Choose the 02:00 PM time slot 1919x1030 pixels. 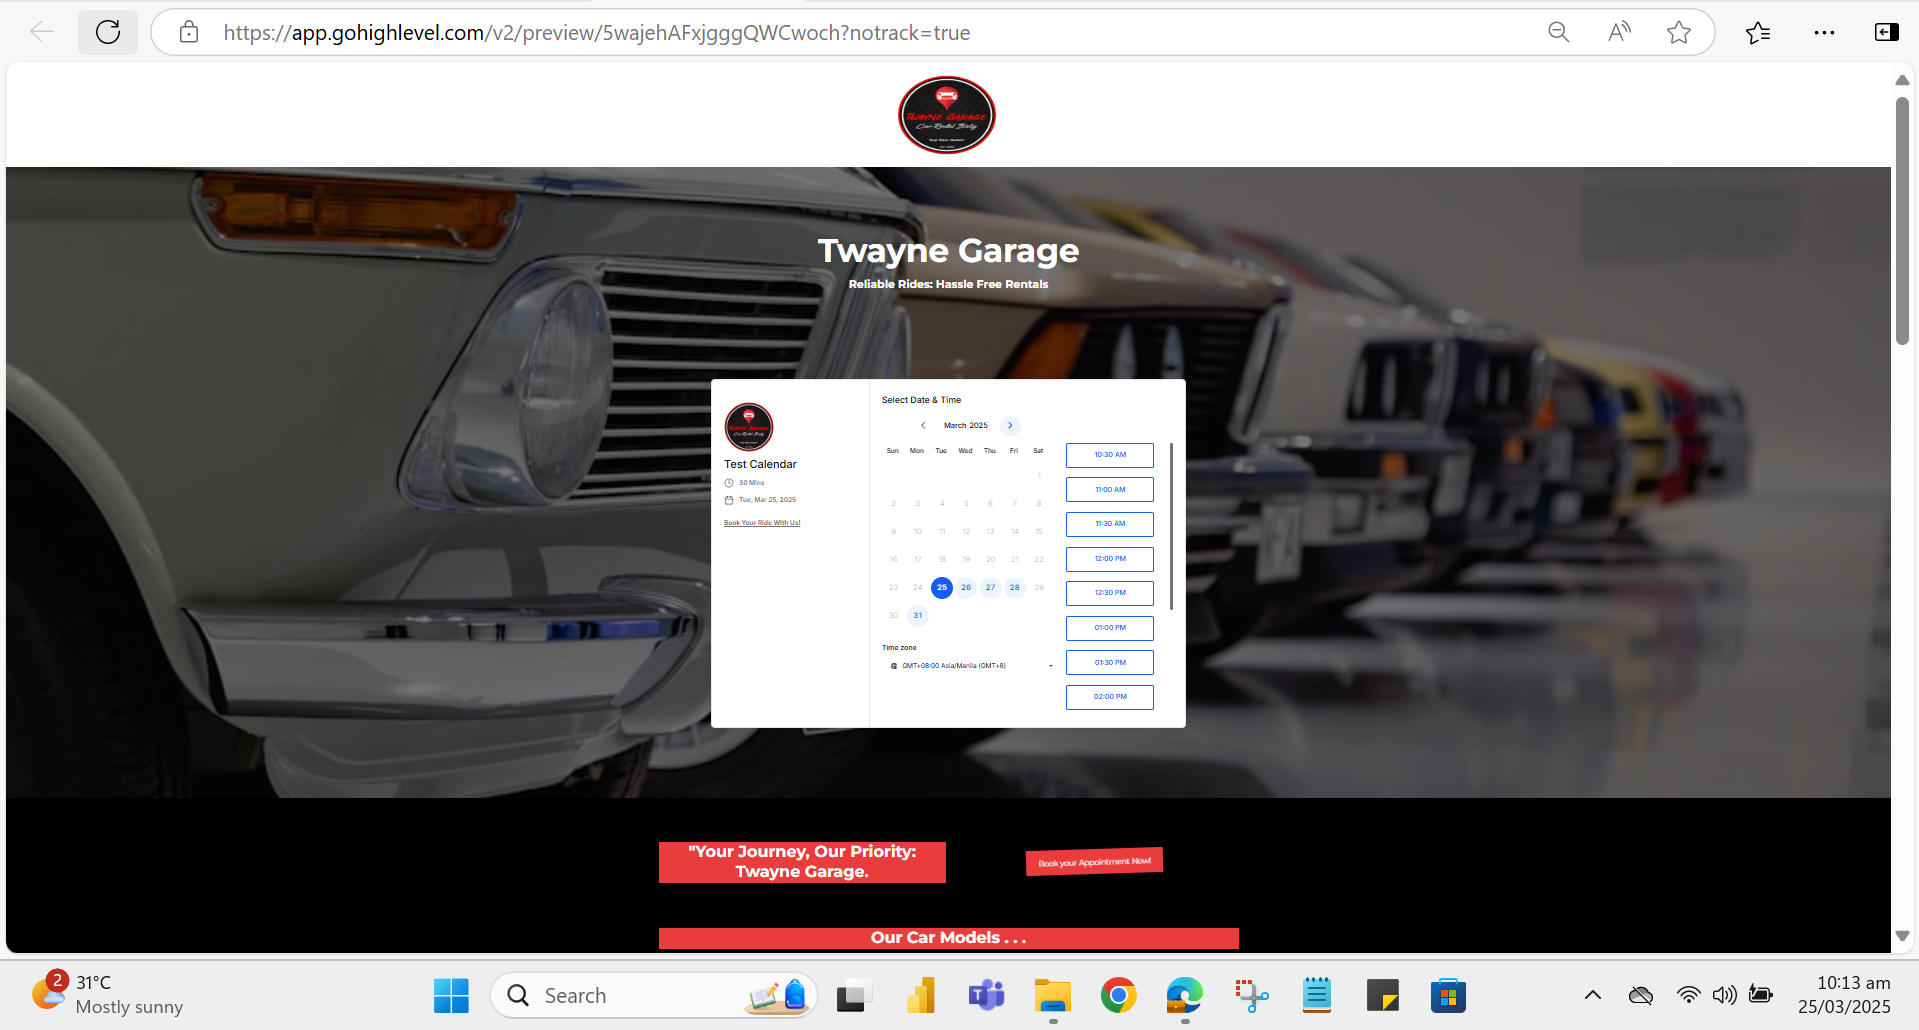pyautogui.click(x=1110, y=697)
